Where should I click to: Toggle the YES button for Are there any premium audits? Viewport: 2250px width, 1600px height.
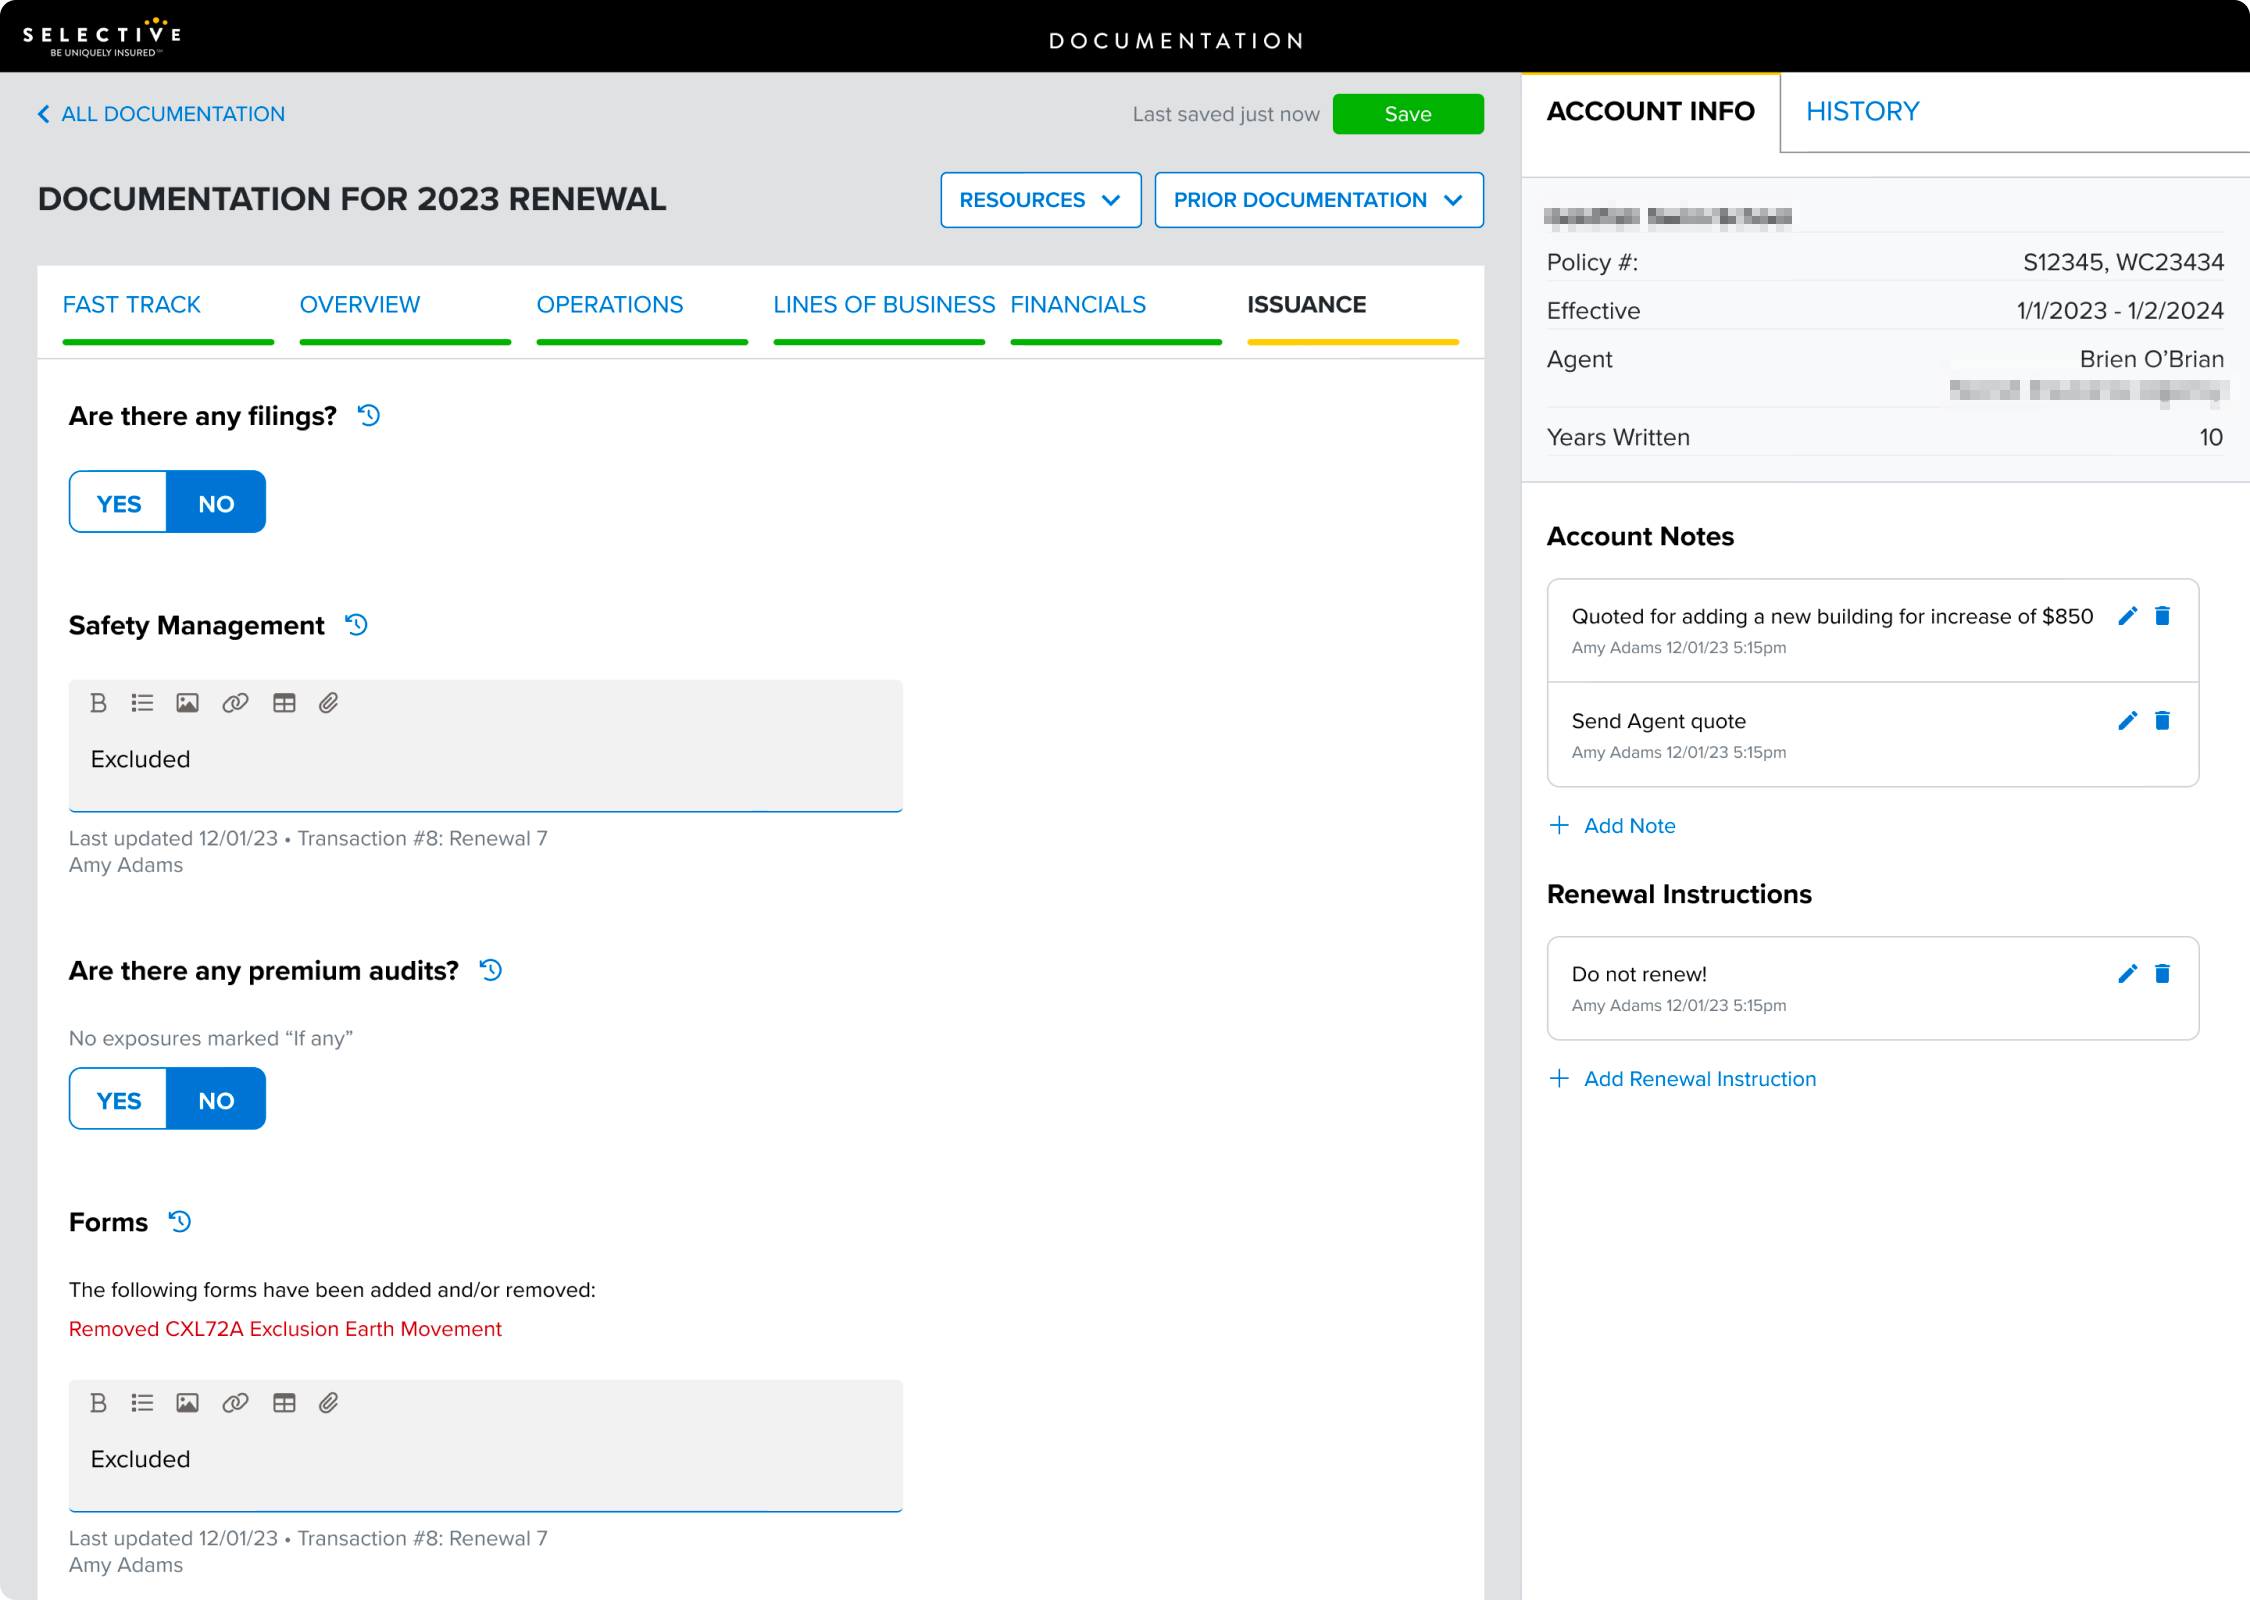click(x=118, y=1098)
